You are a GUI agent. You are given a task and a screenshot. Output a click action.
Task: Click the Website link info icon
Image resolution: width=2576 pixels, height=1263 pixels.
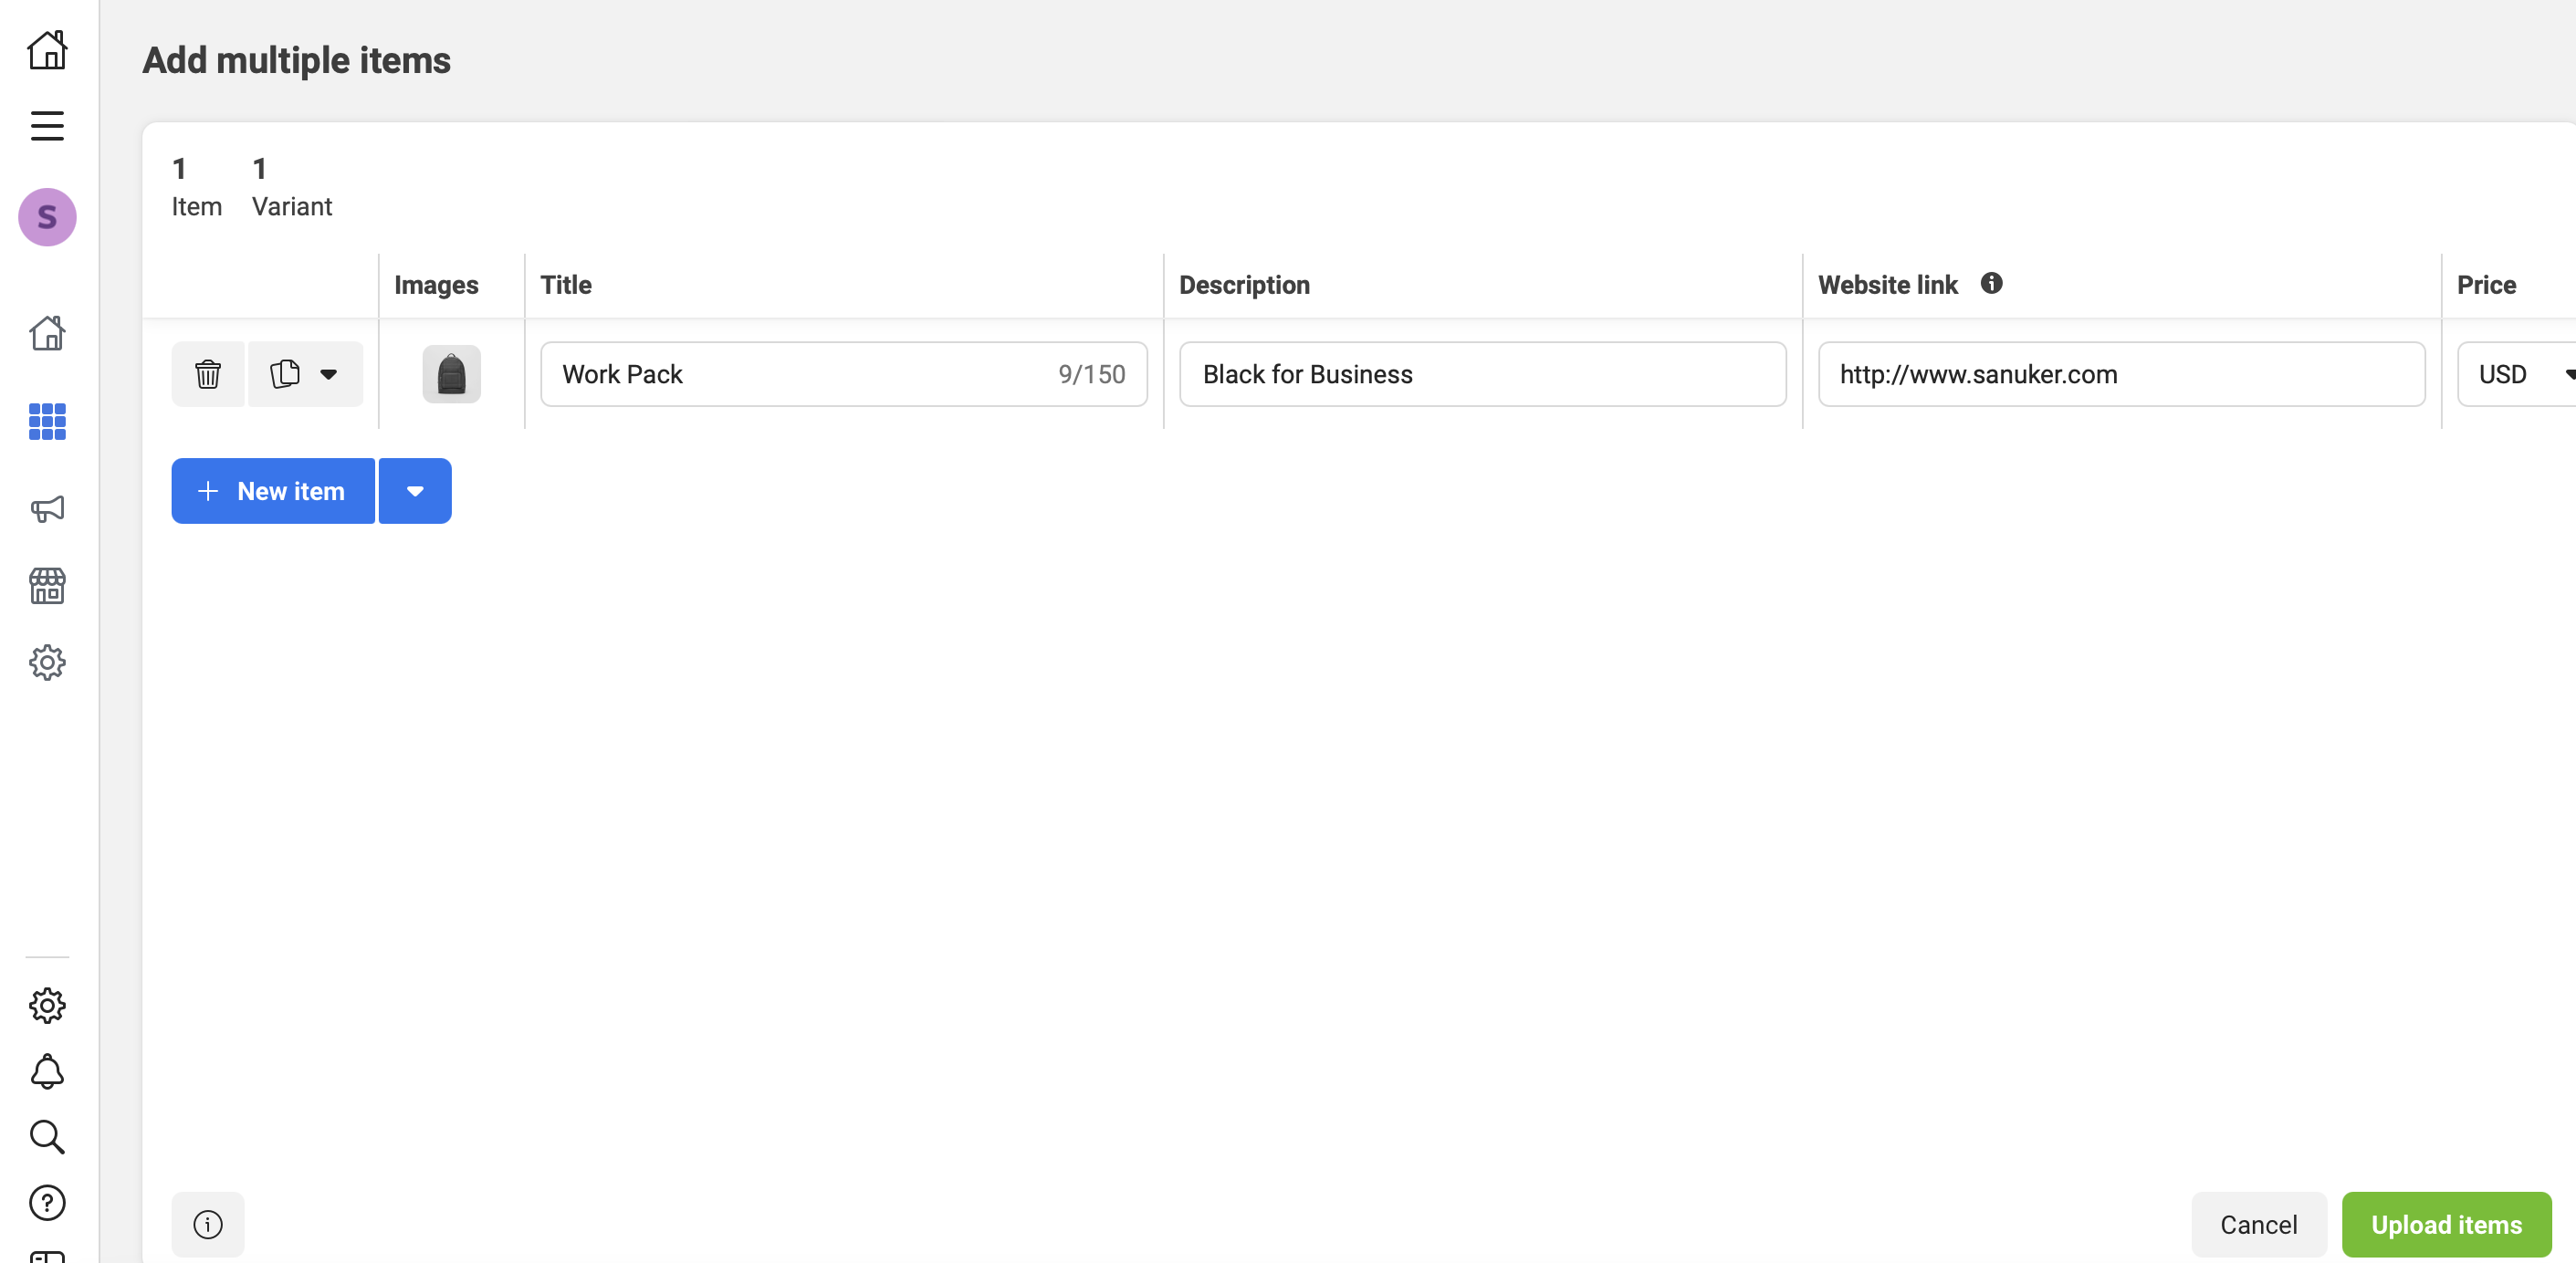(x=1991, y=284)
